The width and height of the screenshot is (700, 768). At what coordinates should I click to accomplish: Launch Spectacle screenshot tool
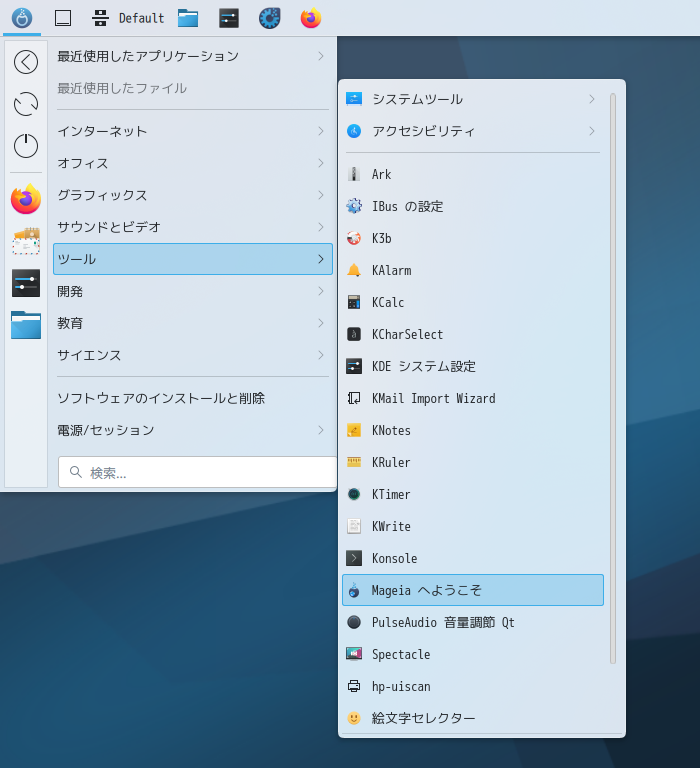coord(473,654)
